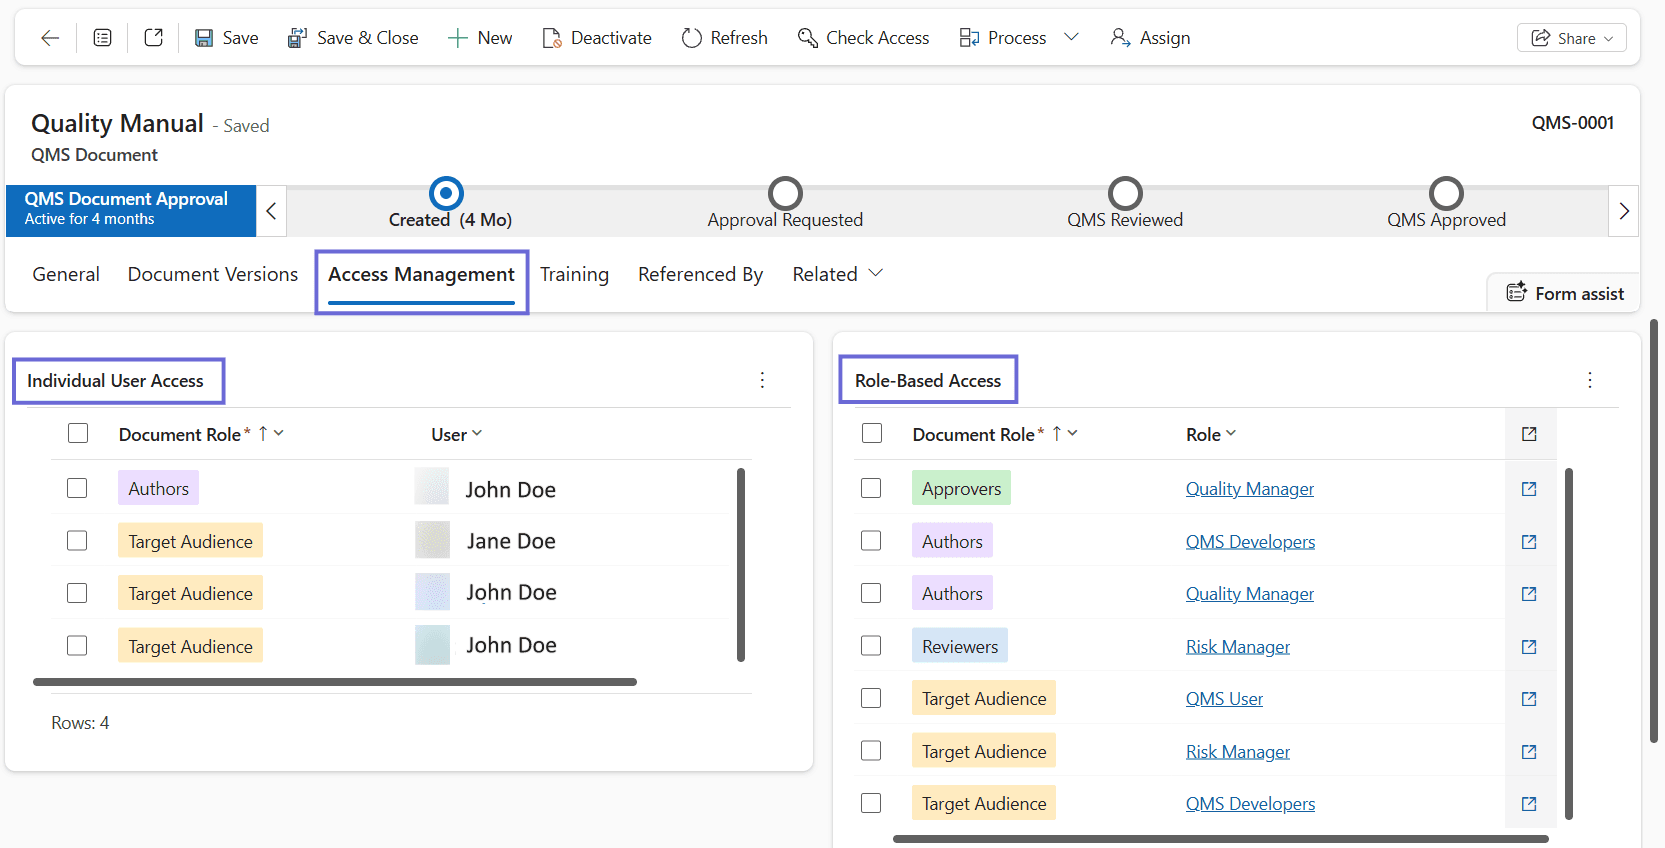This screenshot has height=848, width=1665.
Task: Click the back arrow icon
Action: click(50, 38)
